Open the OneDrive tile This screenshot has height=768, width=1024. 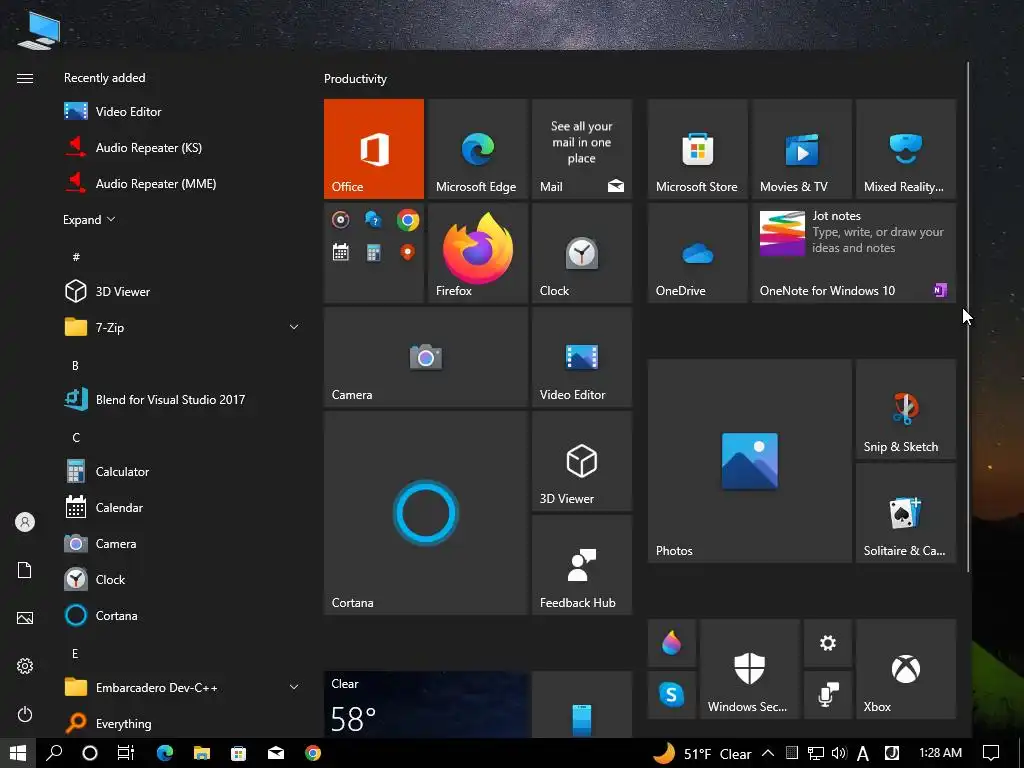click(697, 253)
